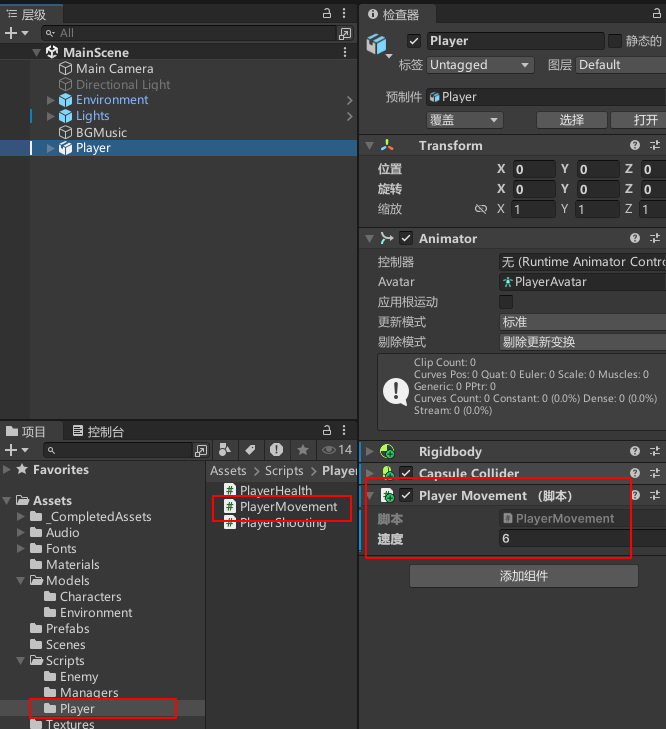Toggle the hidden packages eye icon showing 14

pos(337,450)
